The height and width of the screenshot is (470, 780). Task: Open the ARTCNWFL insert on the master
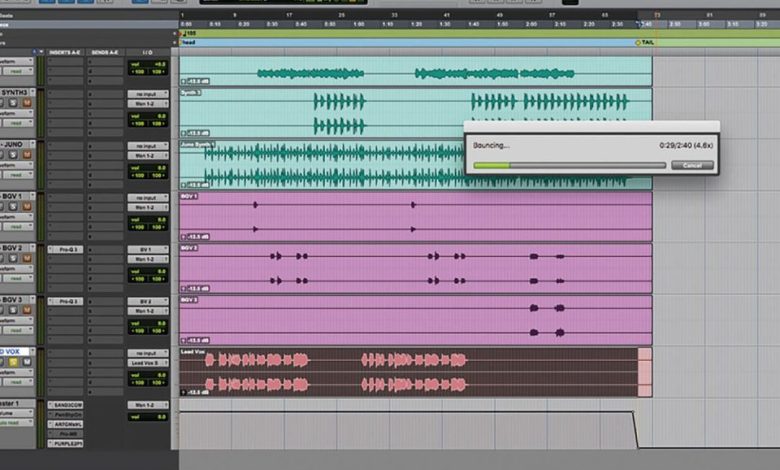click(65, 424)
